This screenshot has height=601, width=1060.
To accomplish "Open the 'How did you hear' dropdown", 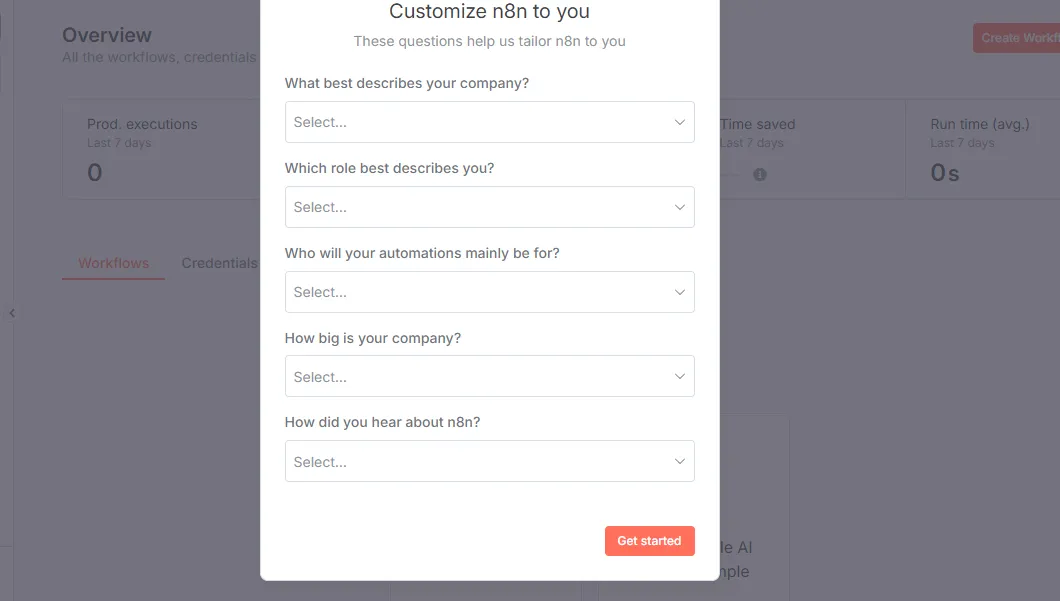I will point(489,461).
